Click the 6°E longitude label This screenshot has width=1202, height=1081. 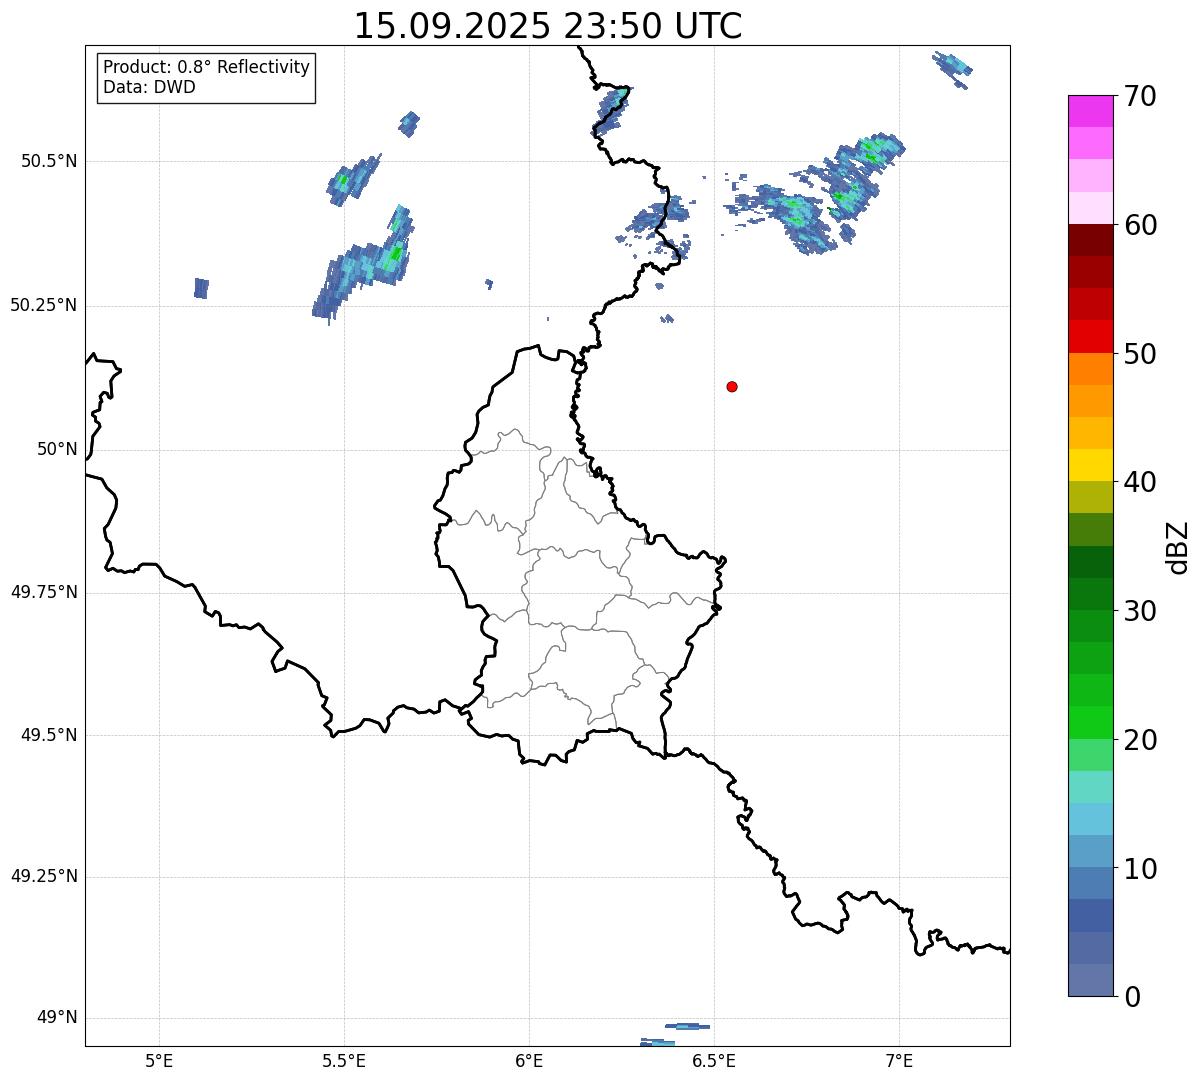coord(529,1060)
